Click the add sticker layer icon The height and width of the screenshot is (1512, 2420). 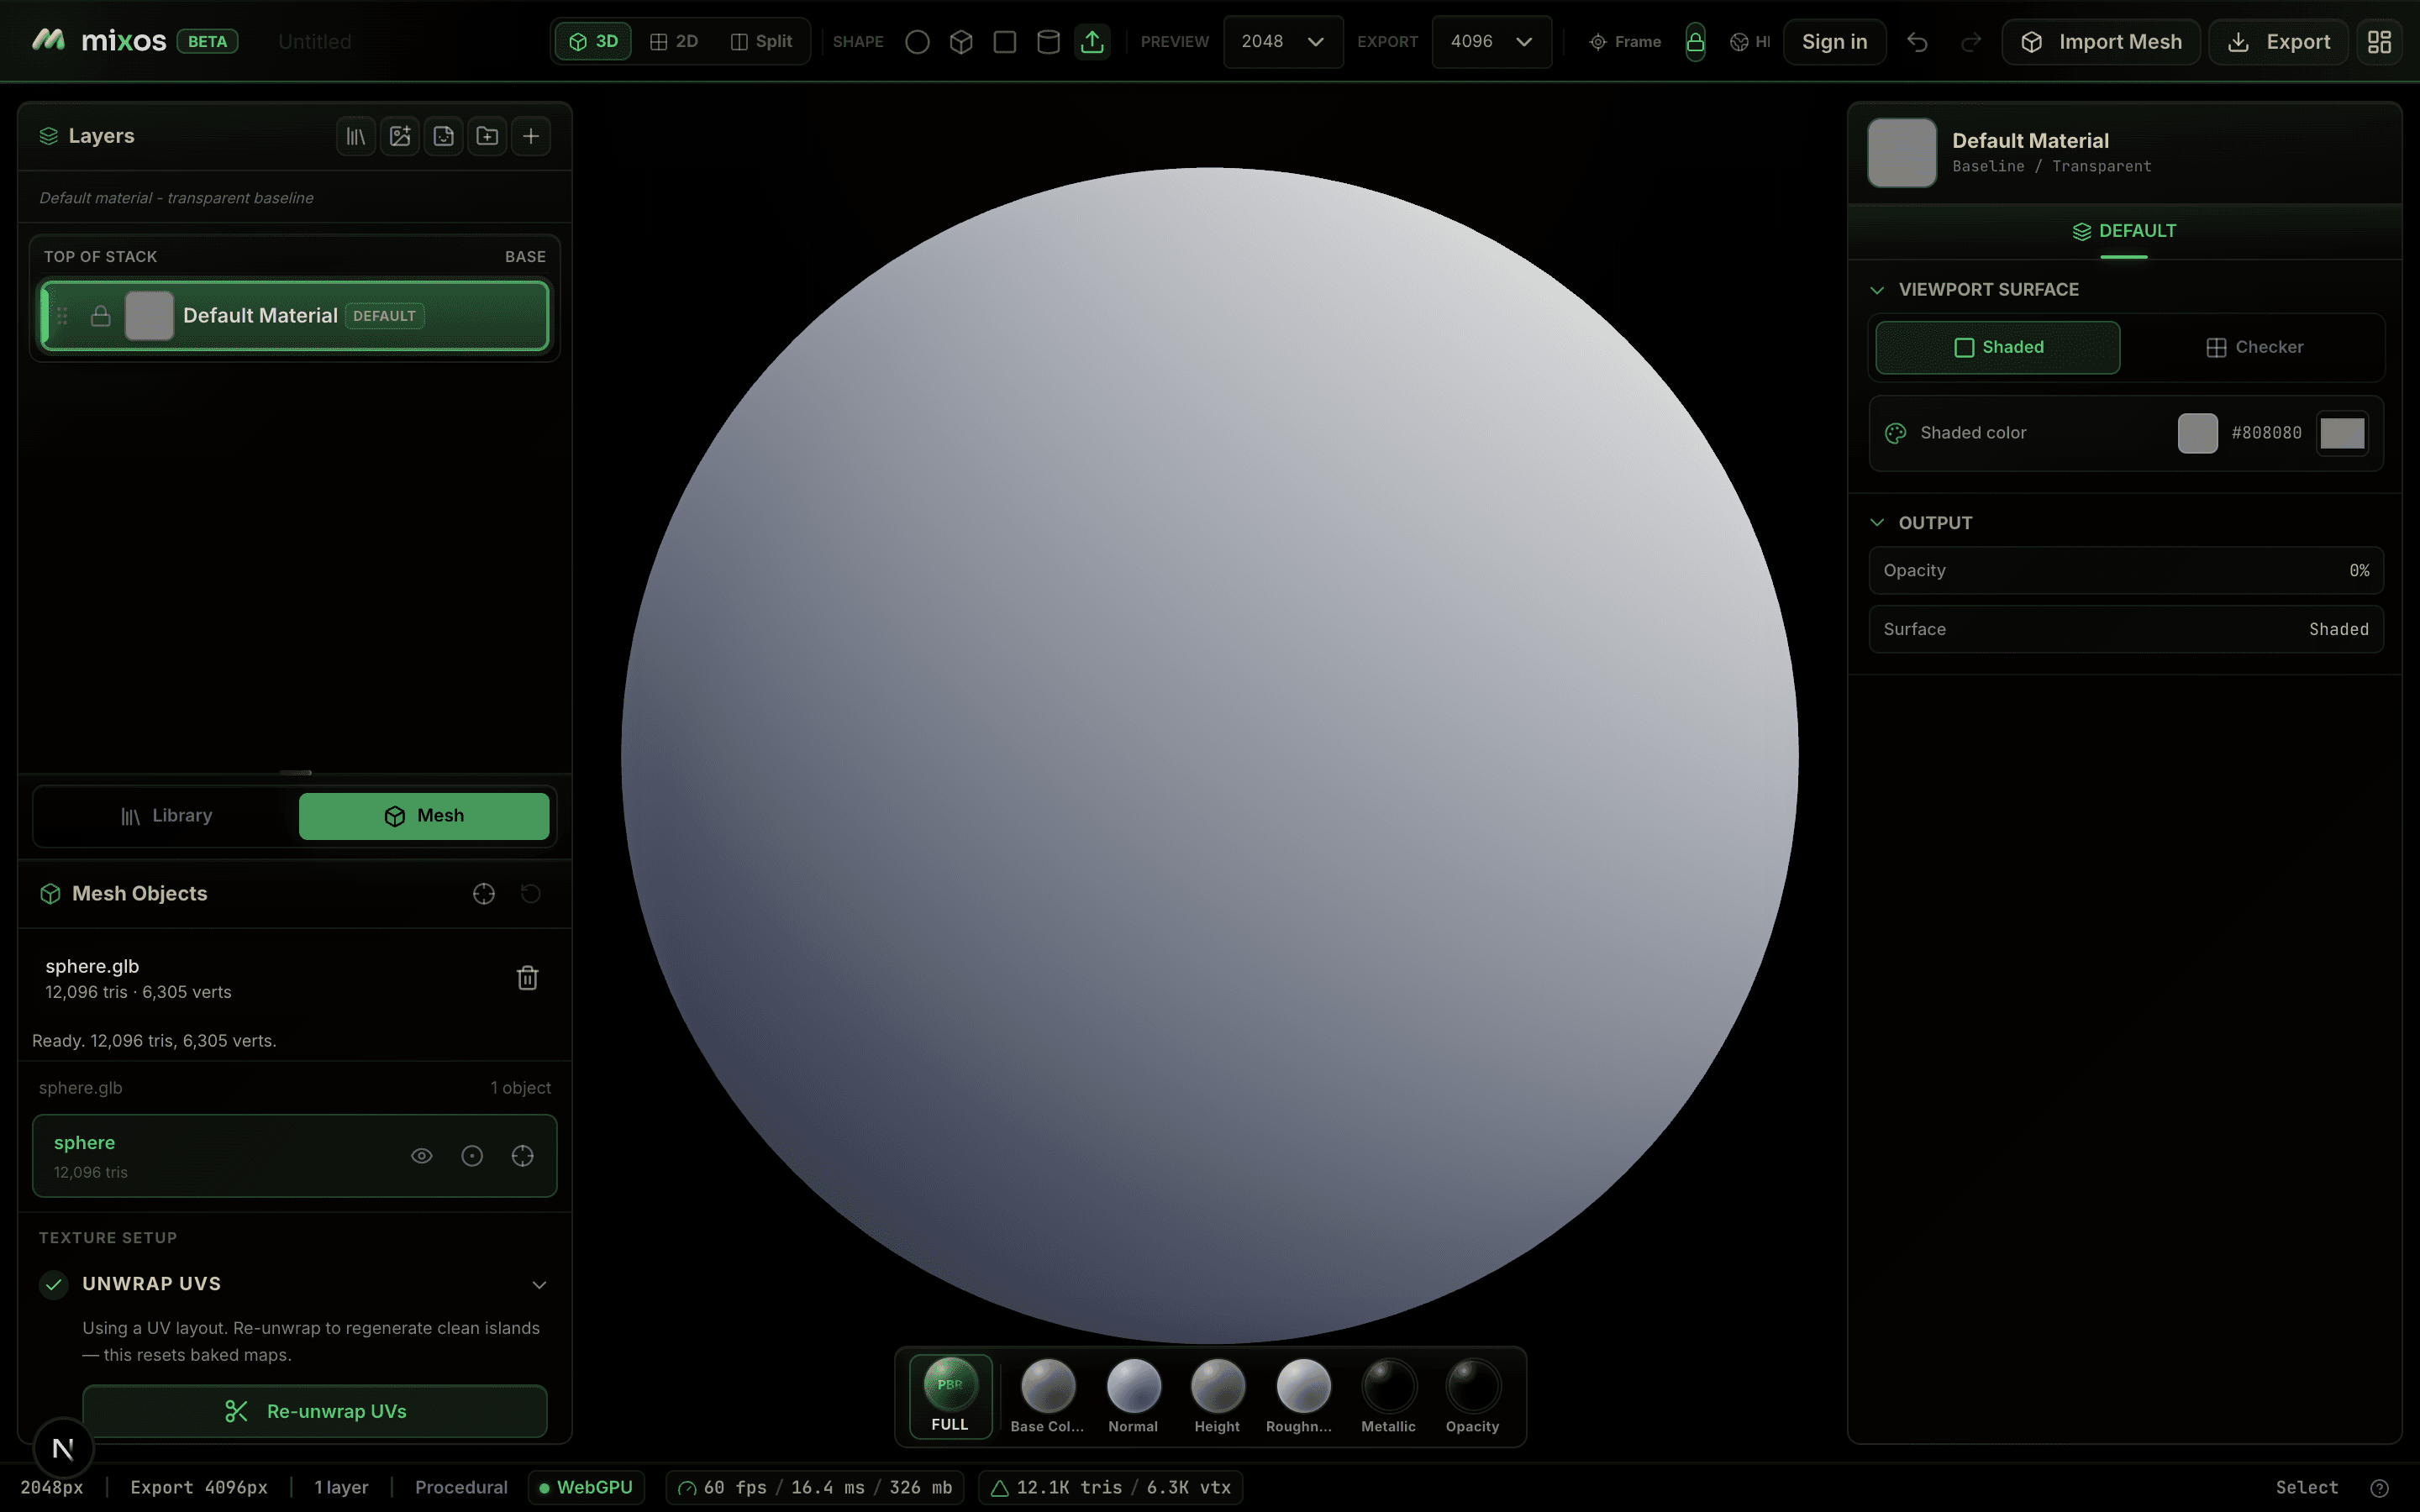tap(444, 136)
